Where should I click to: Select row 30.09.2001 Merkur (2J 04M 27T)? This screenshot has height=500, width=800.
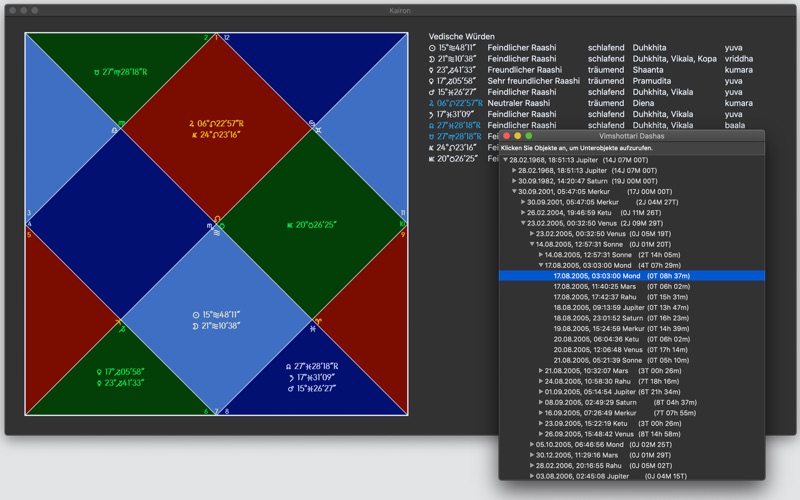point(632,202)
